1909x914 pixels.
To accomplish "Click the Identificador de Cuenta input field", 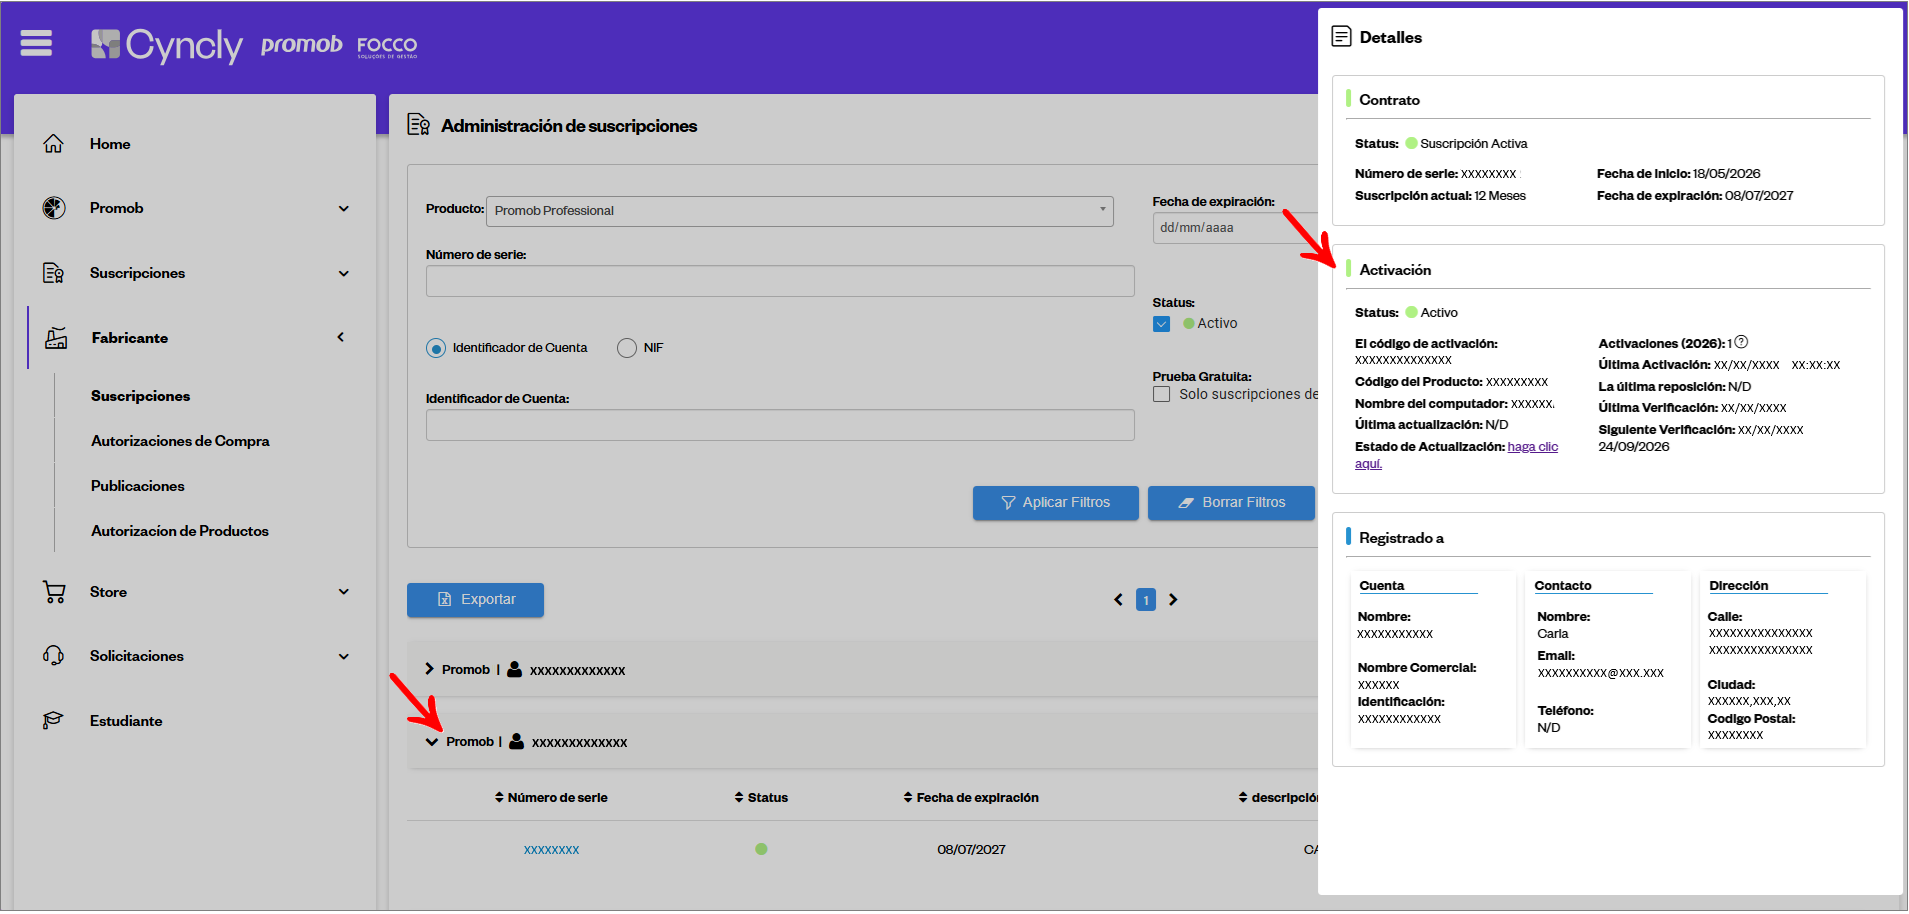I will (x=780, y=425).
